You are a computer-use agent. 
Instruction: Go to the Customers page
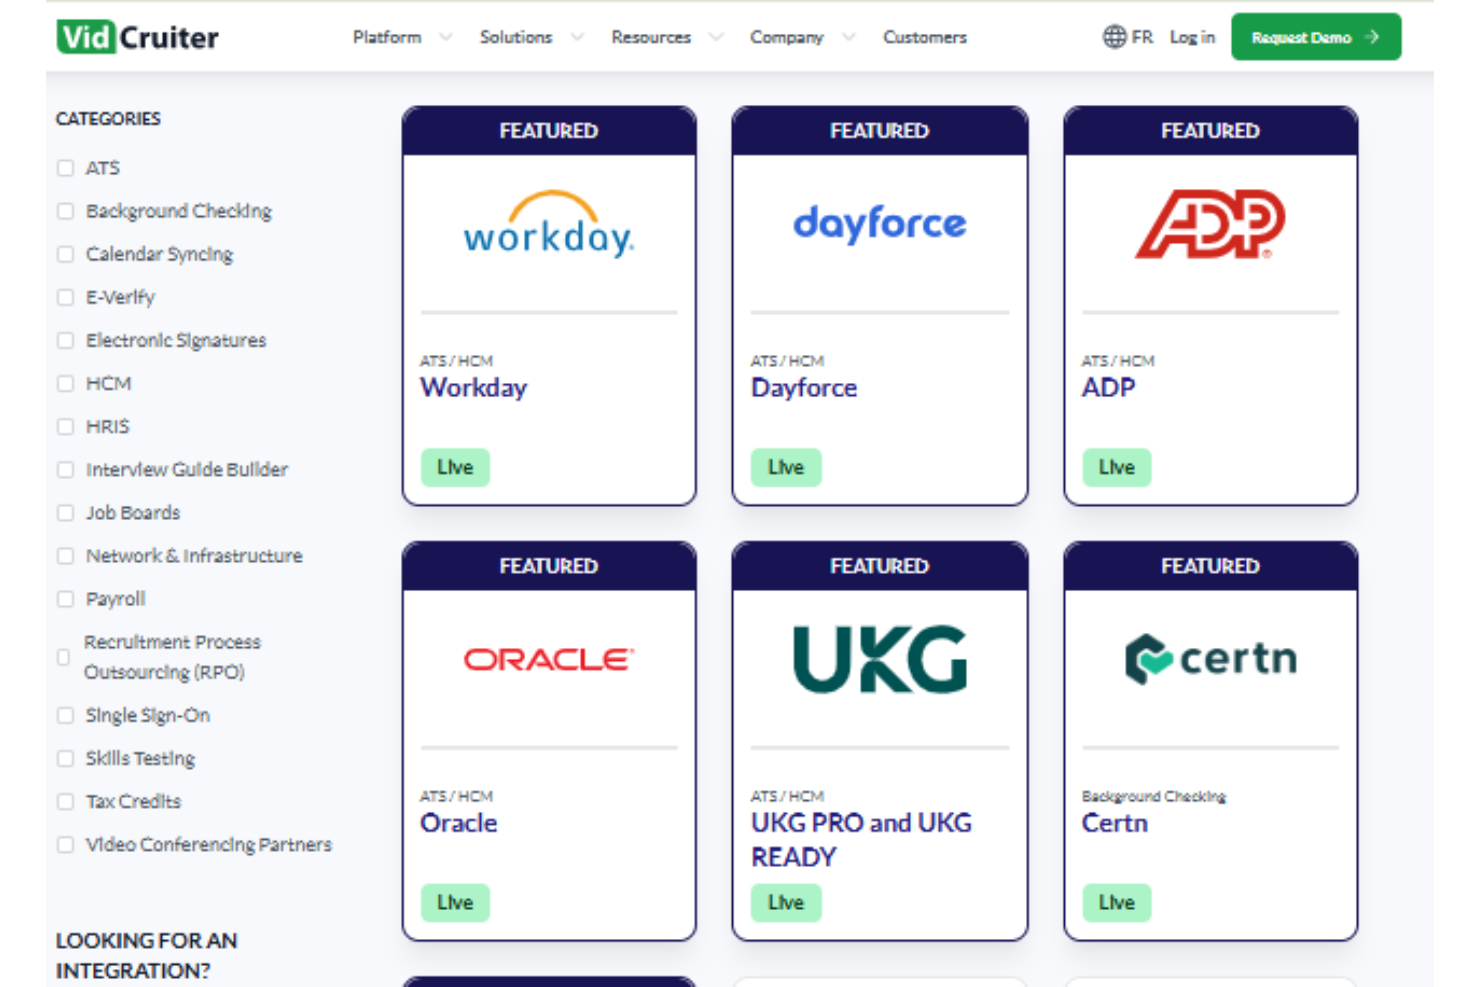tap(925, 37)
